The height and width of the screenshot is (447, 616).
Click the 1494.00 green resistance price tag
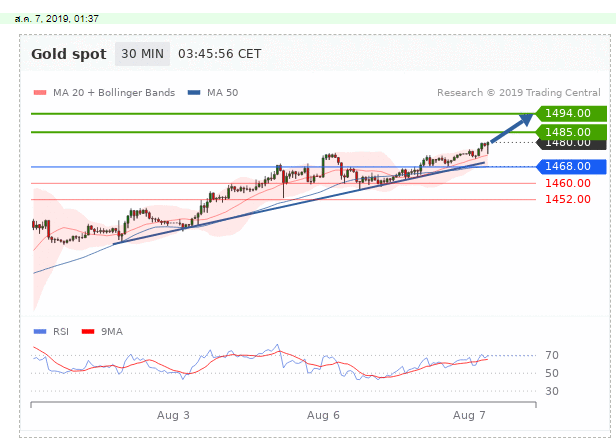point(571,114)
